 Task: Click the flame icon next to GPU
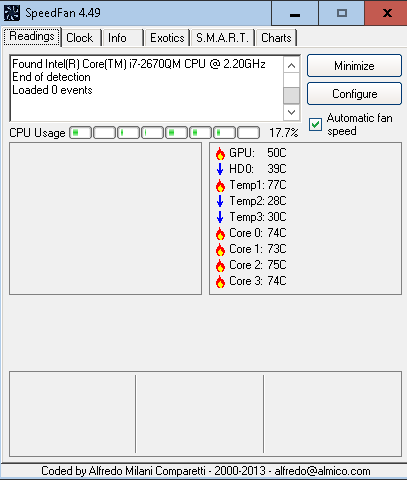pos(220,153)
